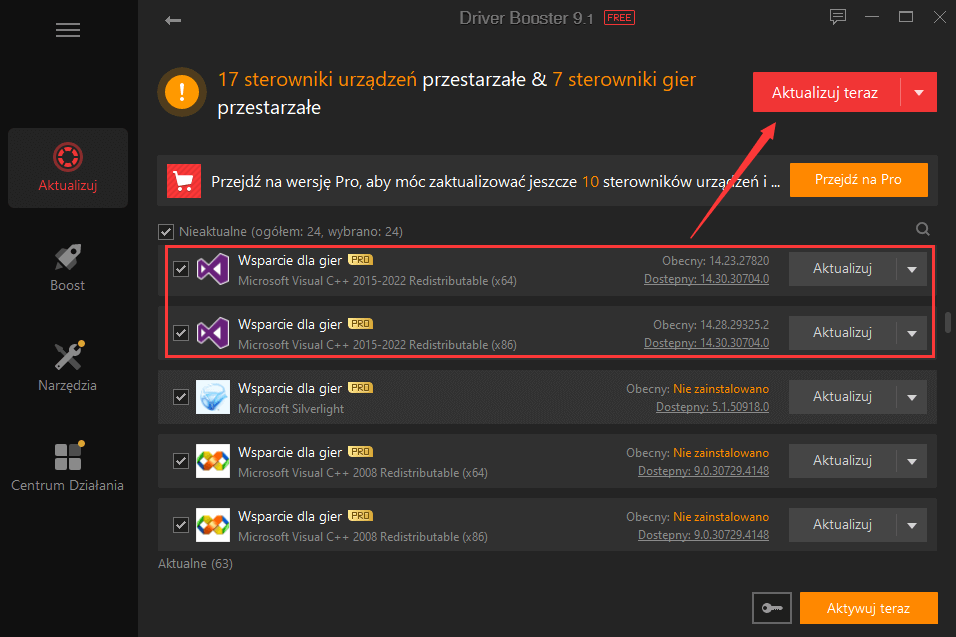The image size is (956, 637).
Task: Click the Aktywuj teraz button
Action: tap(868, 608)
